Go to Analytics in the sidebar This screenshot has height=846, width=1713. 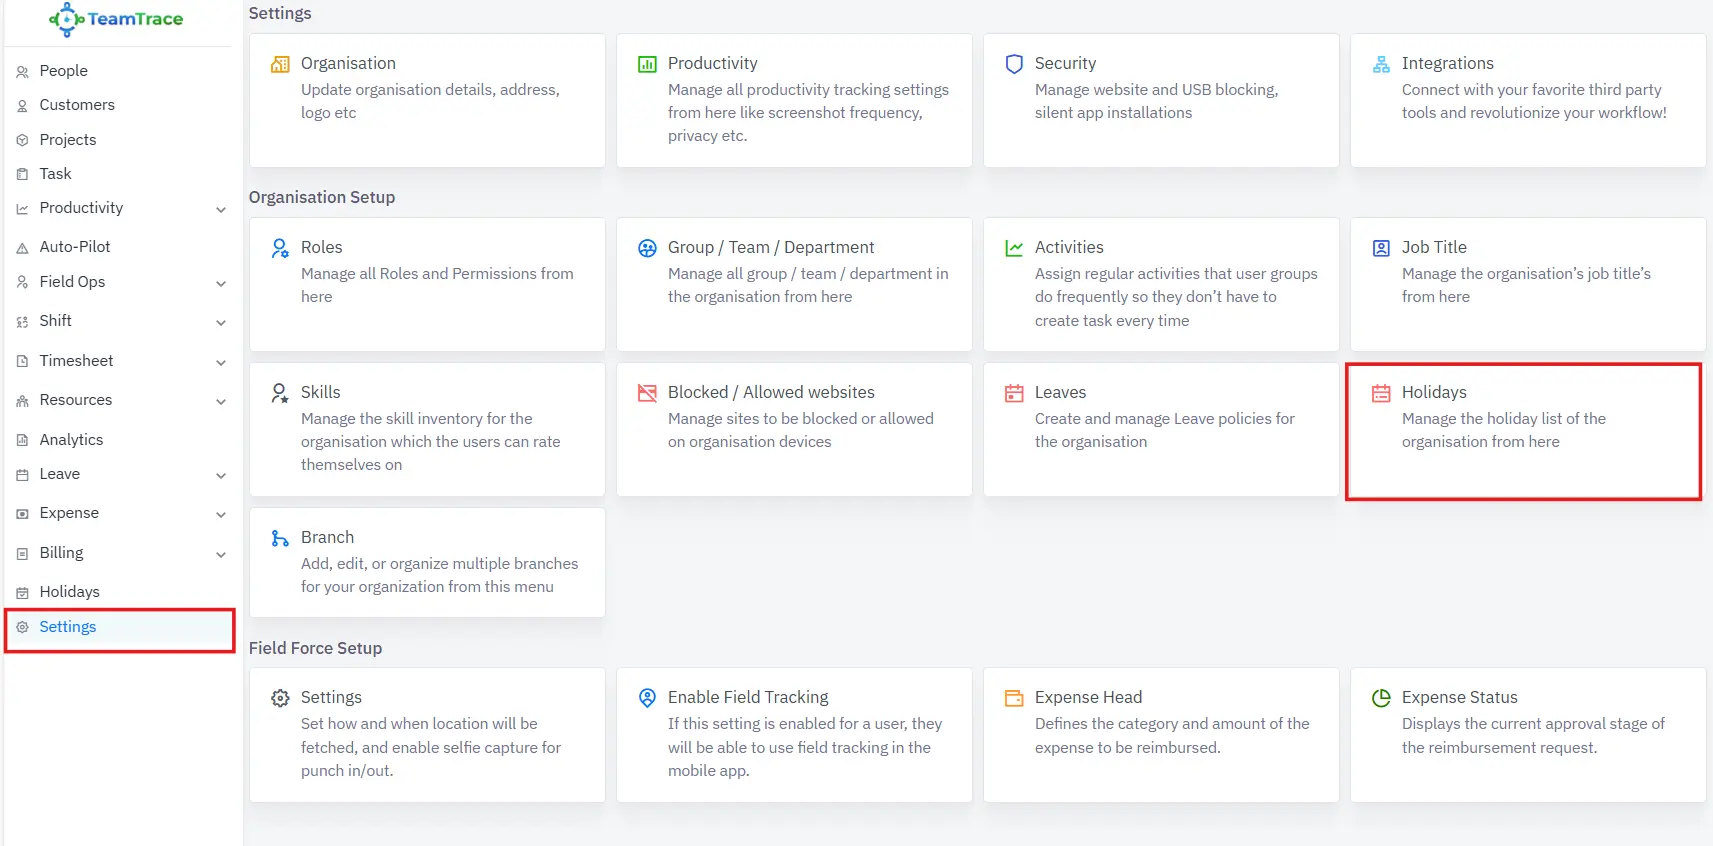(x=71, y=440)
